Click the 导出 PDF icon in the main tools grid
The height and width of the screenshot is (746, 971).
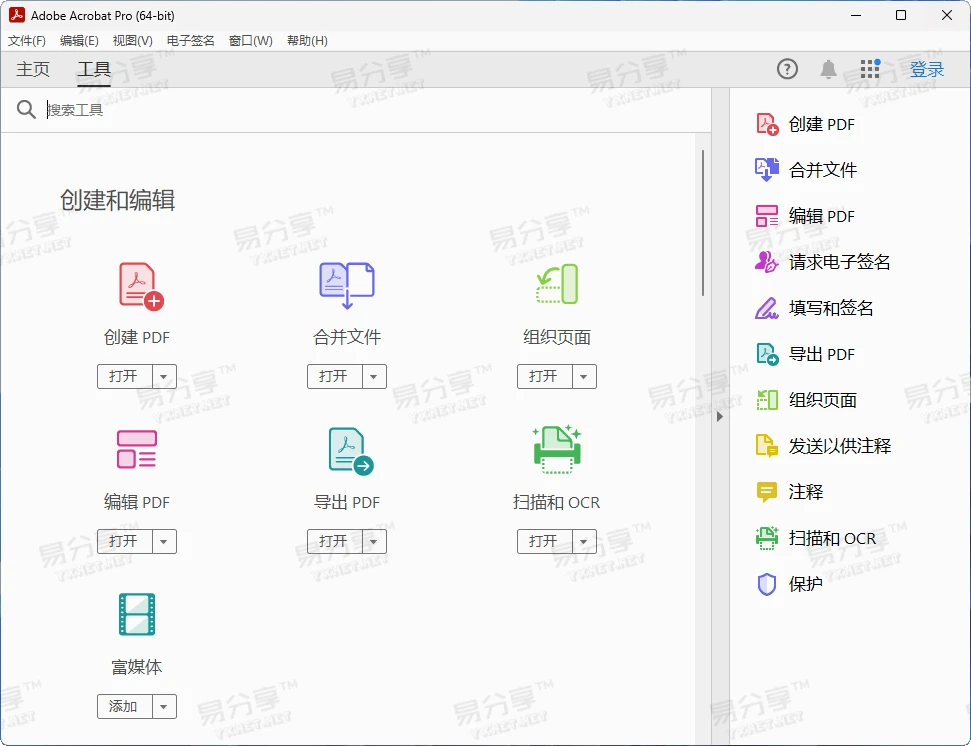[351, 451]
